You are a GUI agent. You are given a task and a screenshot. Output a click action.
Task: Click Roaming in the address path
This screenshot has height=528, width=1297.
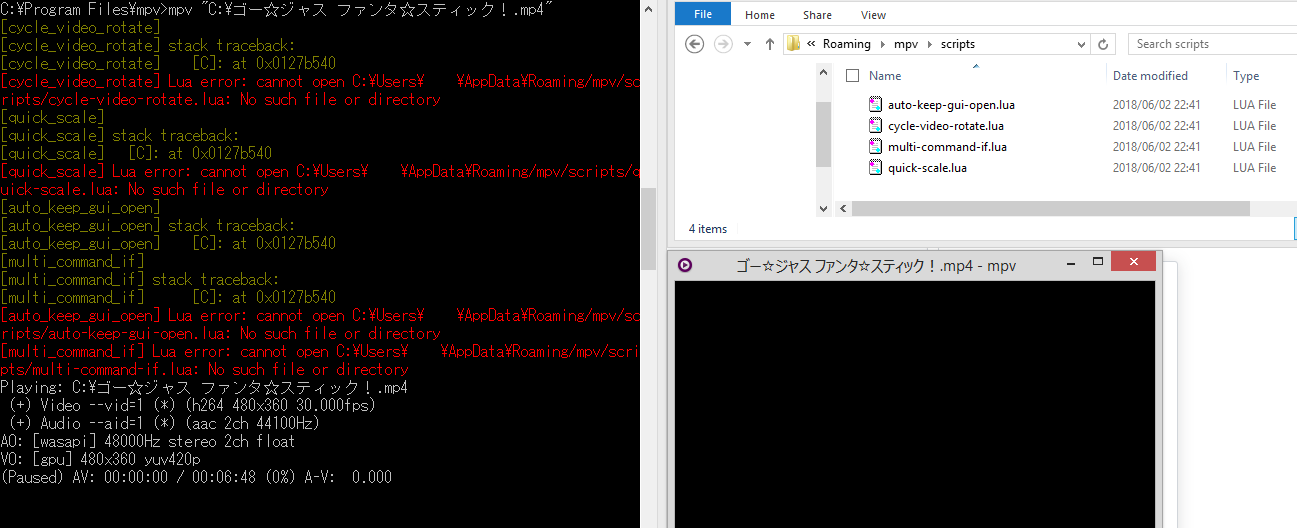pyautogui.click(x=846, y=44)
